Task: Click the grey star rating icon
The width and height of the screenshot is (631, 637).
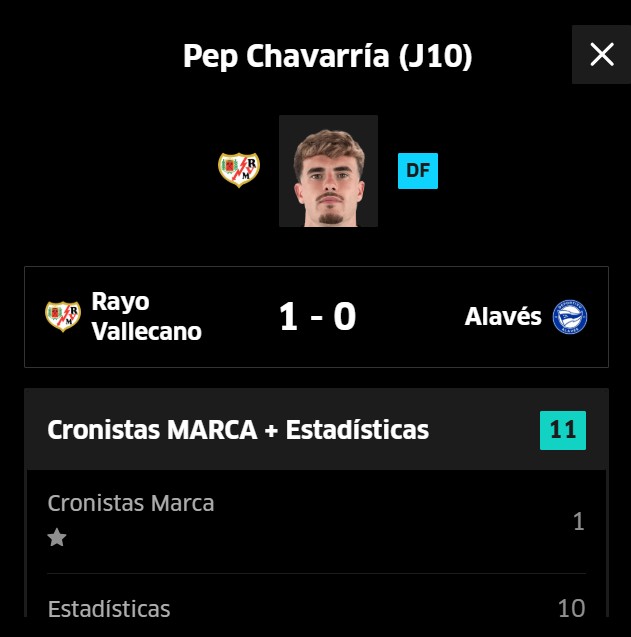Action: point(57,538)
